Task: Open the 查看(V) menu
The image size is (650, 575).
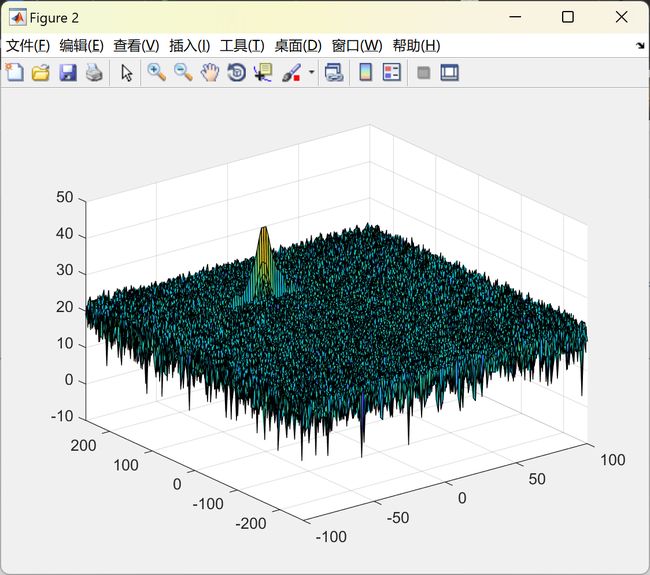Action: click(136, 46)
